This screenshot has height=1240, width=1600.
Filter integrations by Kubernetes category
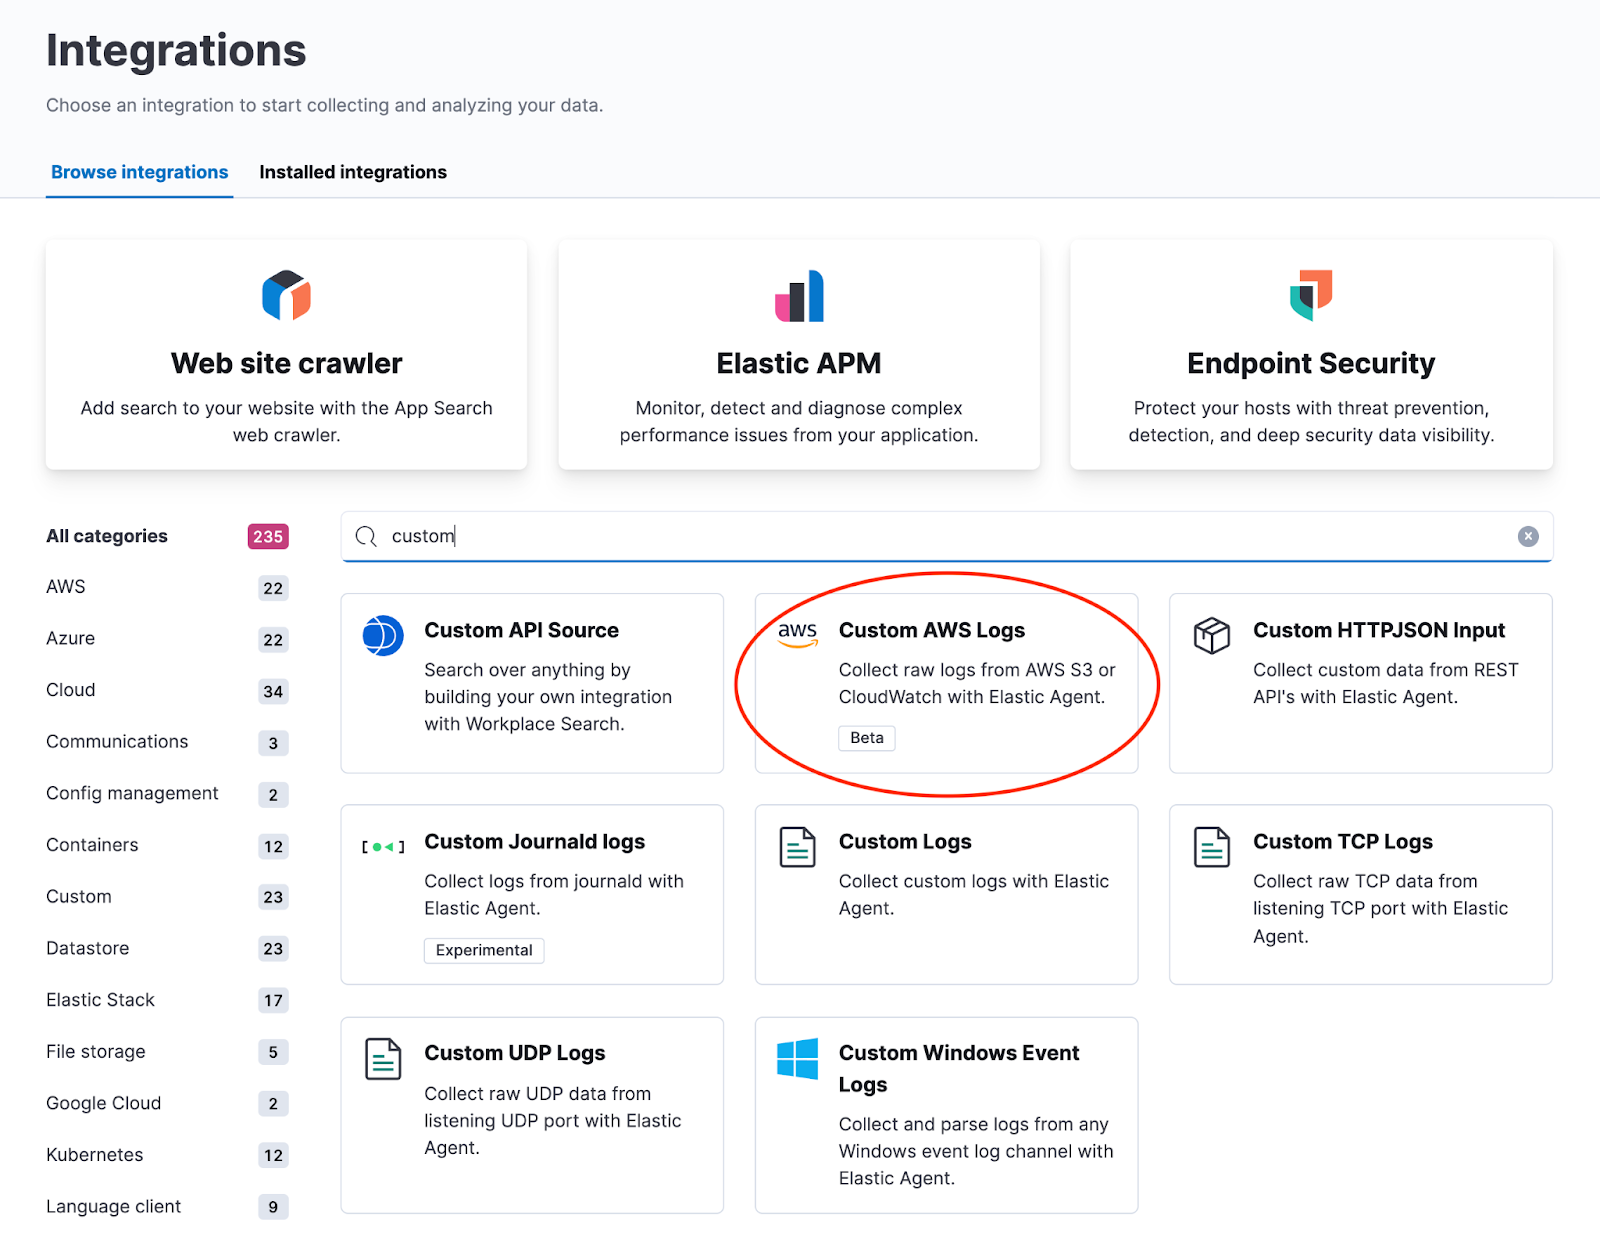[x=94, y=1155]
